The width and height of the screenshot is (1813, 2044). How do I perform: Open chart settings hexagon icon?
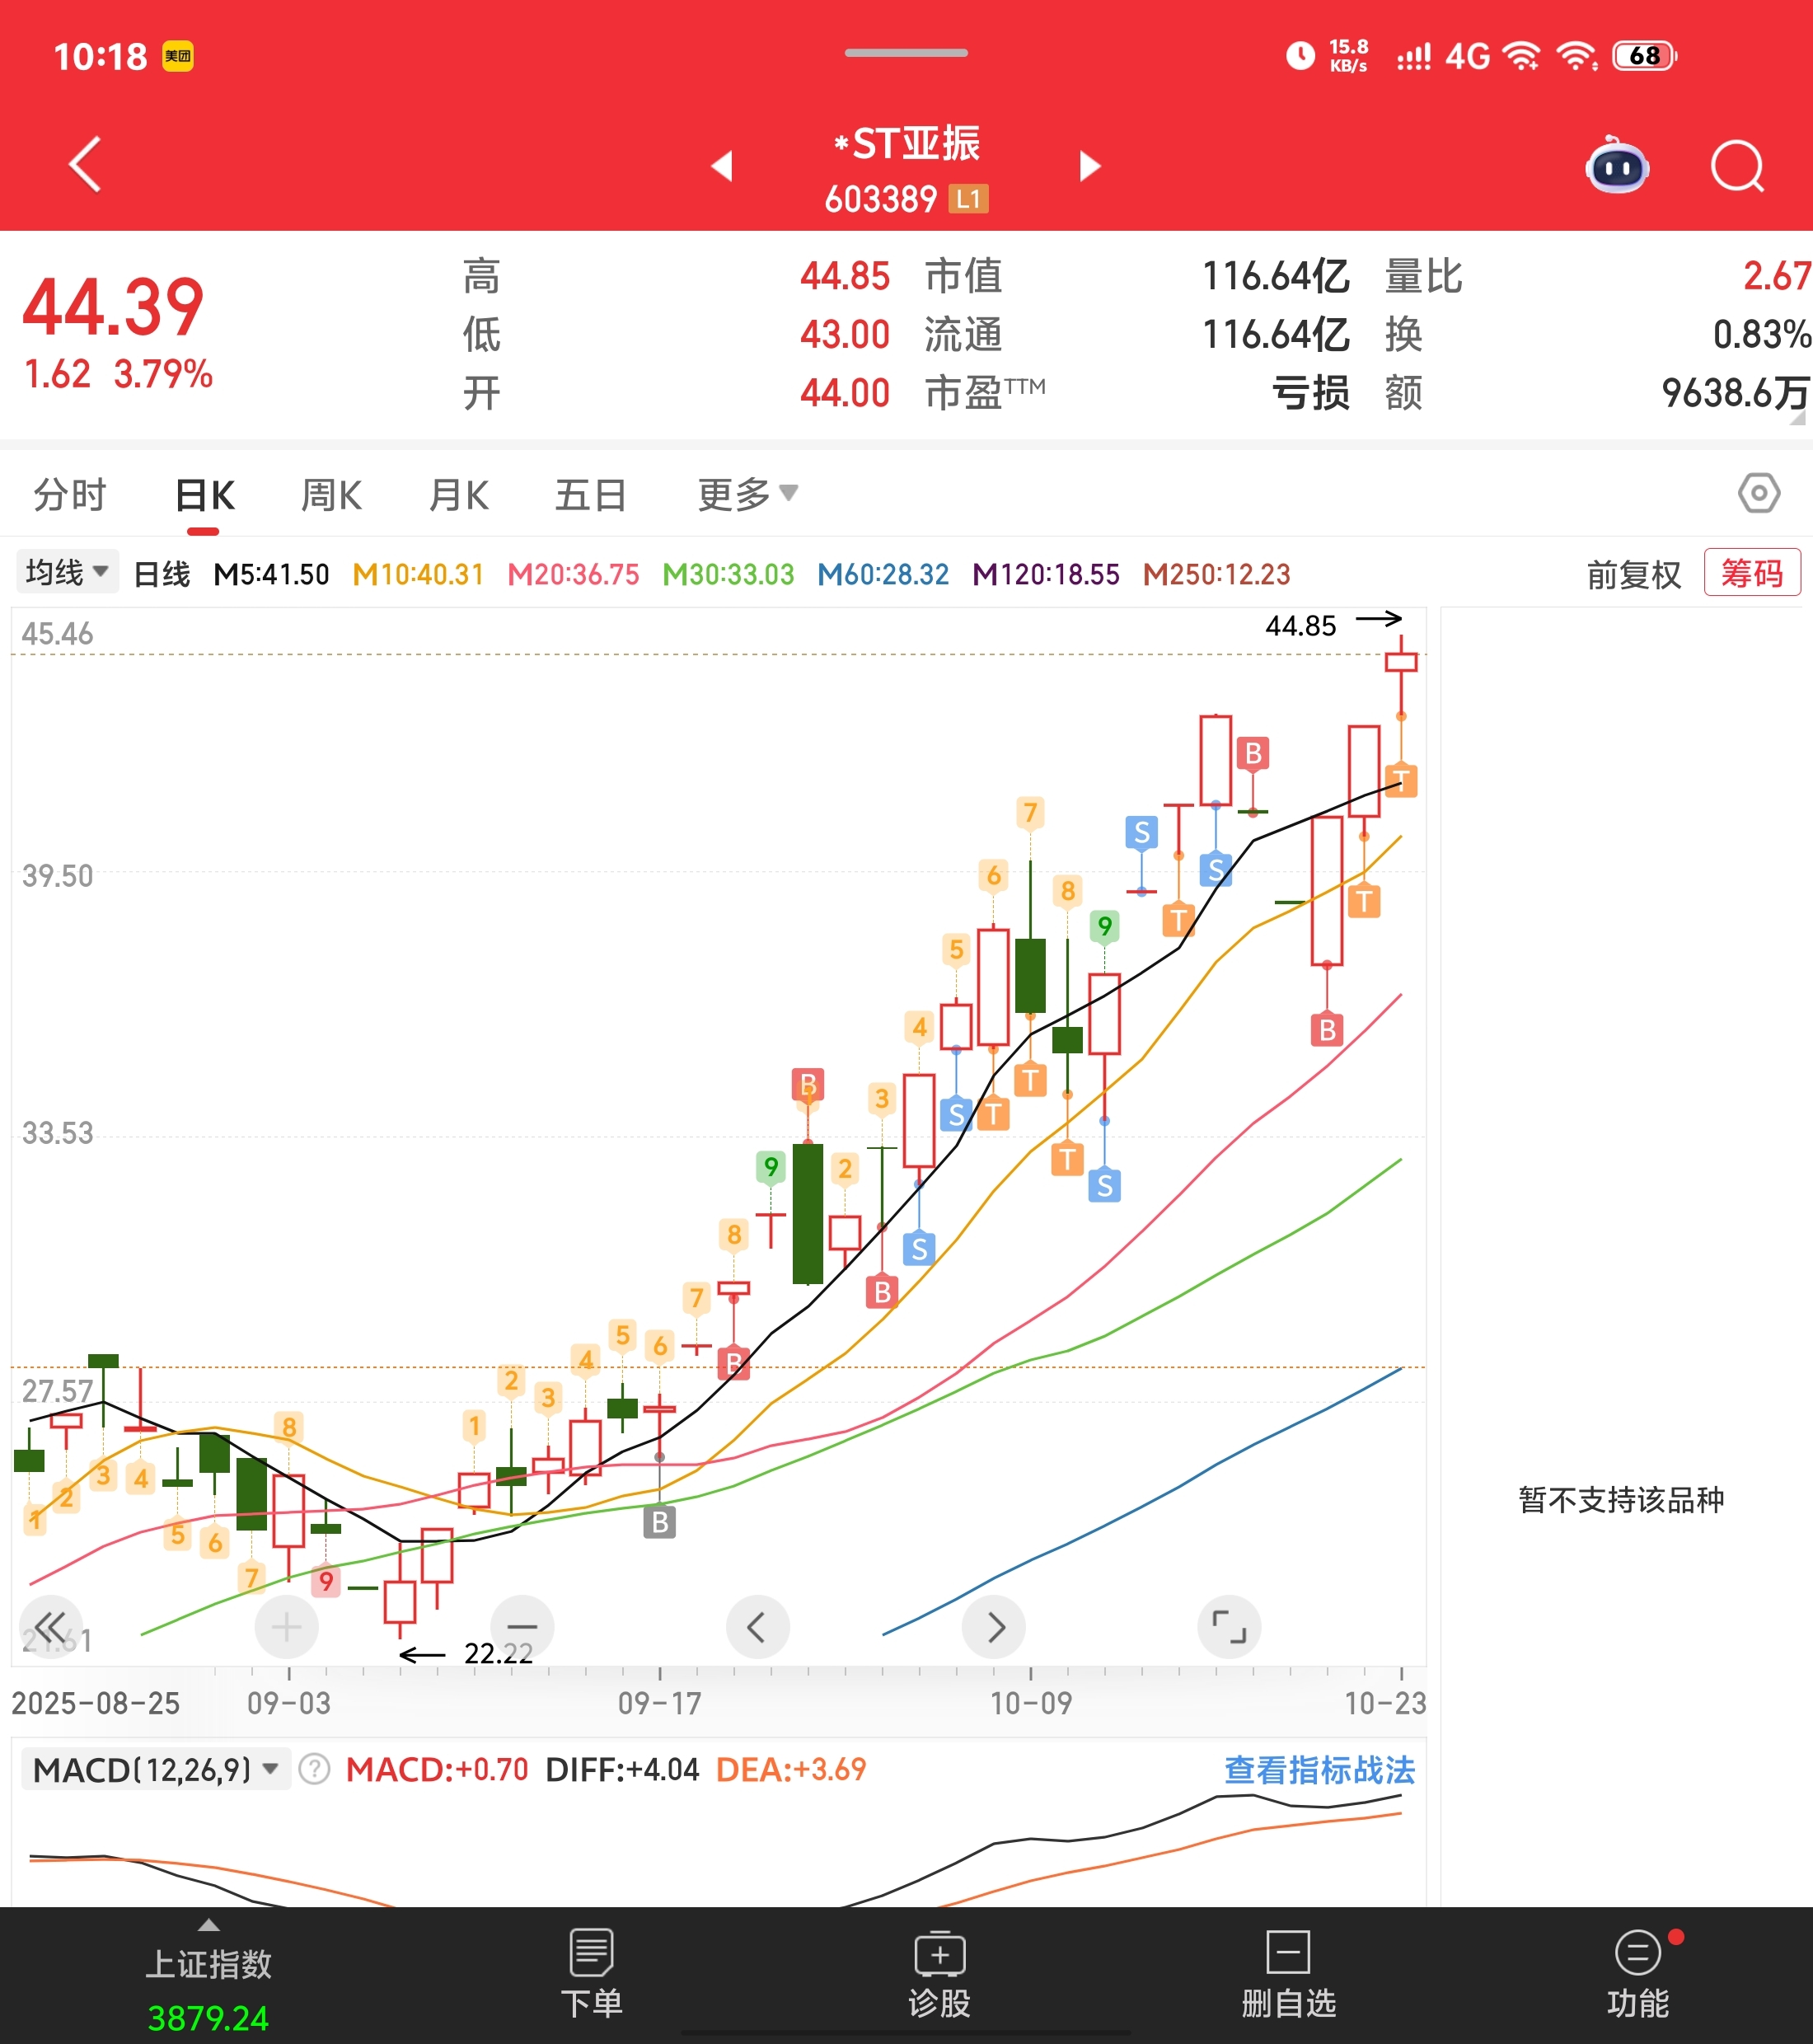coord(1758,493)
